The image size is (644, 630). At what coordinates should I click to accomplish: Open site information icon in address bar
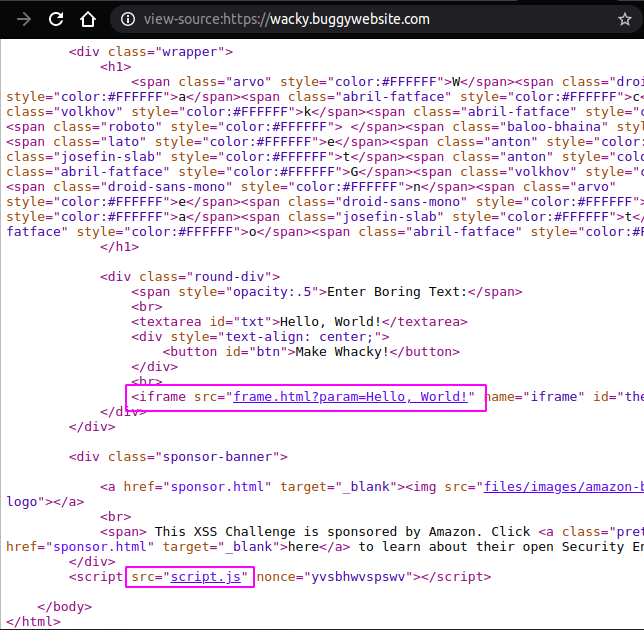(x=128, y=19)
